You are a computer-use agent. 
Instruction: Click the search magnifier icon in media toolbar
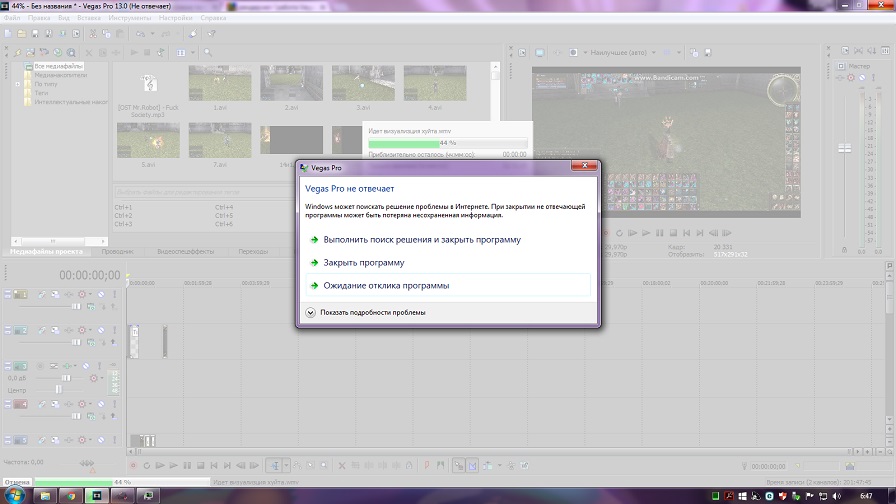(208, 51)
